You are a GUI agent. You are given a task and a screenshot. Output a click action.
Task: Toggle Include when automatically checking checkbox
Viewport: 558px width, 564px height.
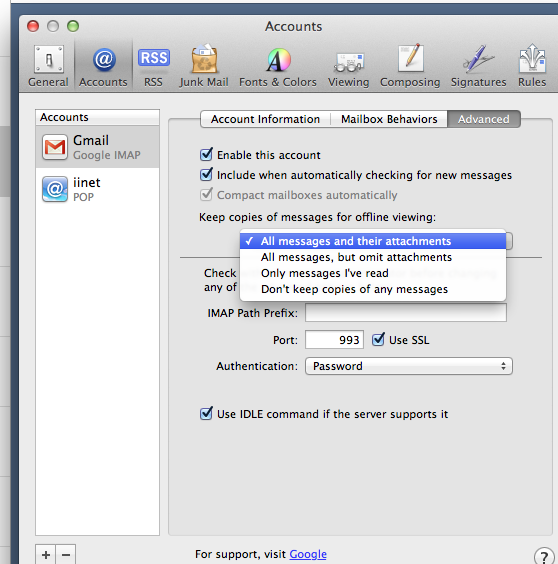click(x=206, y=175)
